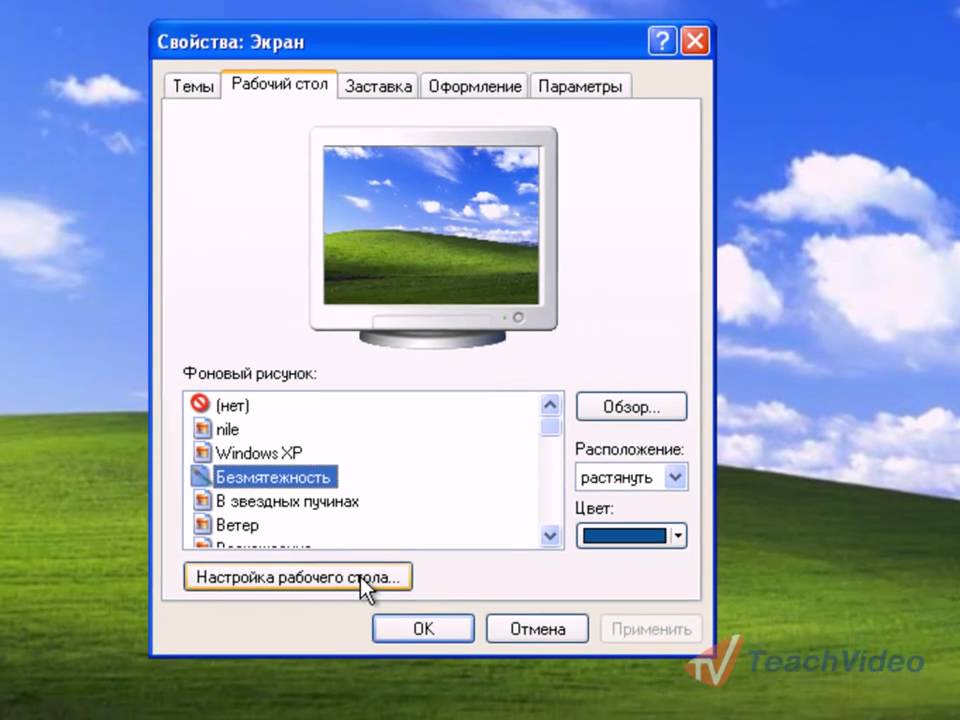The image size is (960, 720).
Task: Click the blue color swatch under Цвет
Action: pos(624,536)
